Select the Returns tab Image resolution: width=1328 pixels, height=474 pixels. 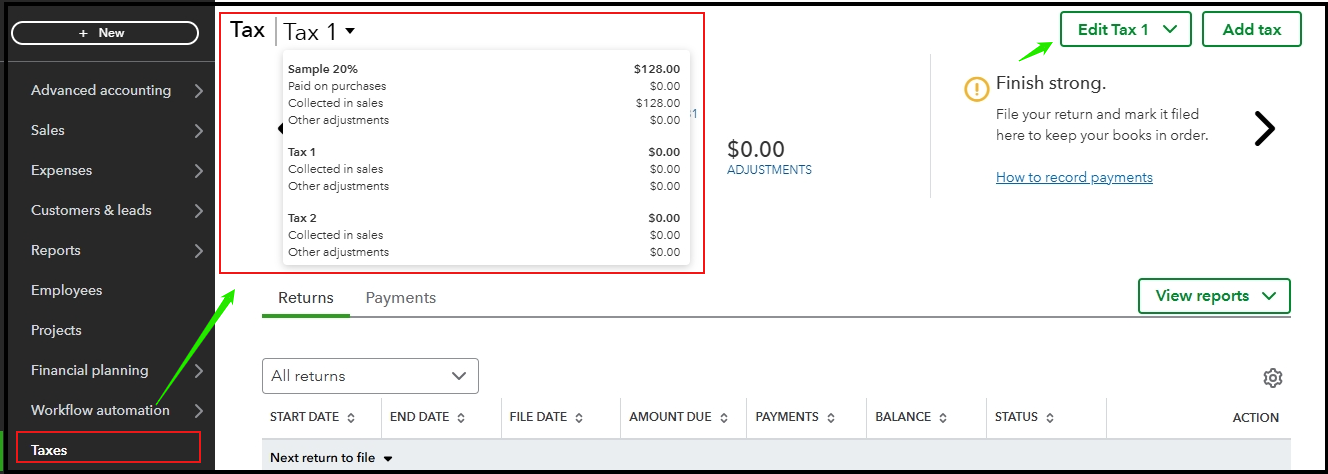(x=306, y=298)
